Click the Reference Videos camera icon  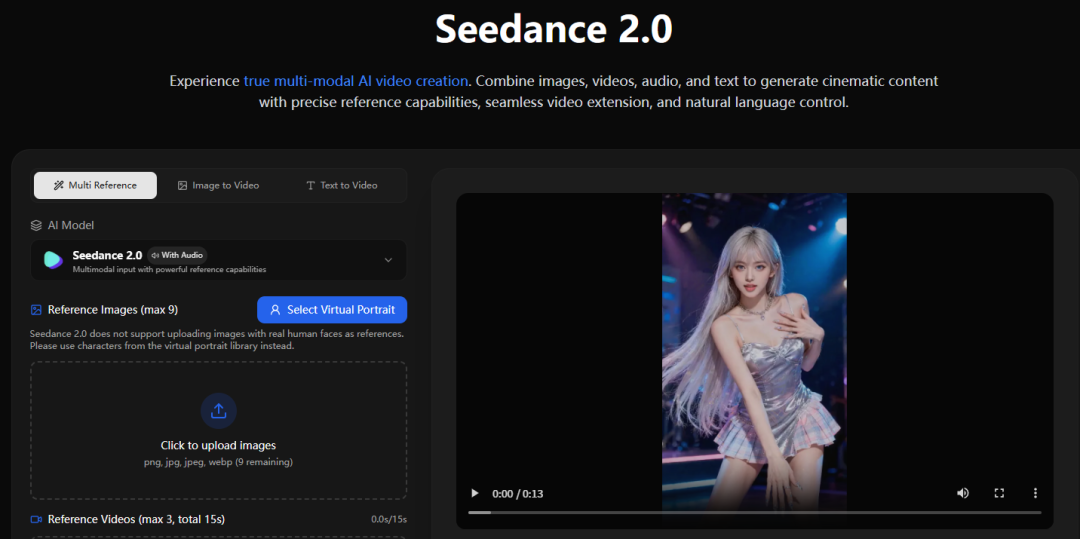click(37, 519)
